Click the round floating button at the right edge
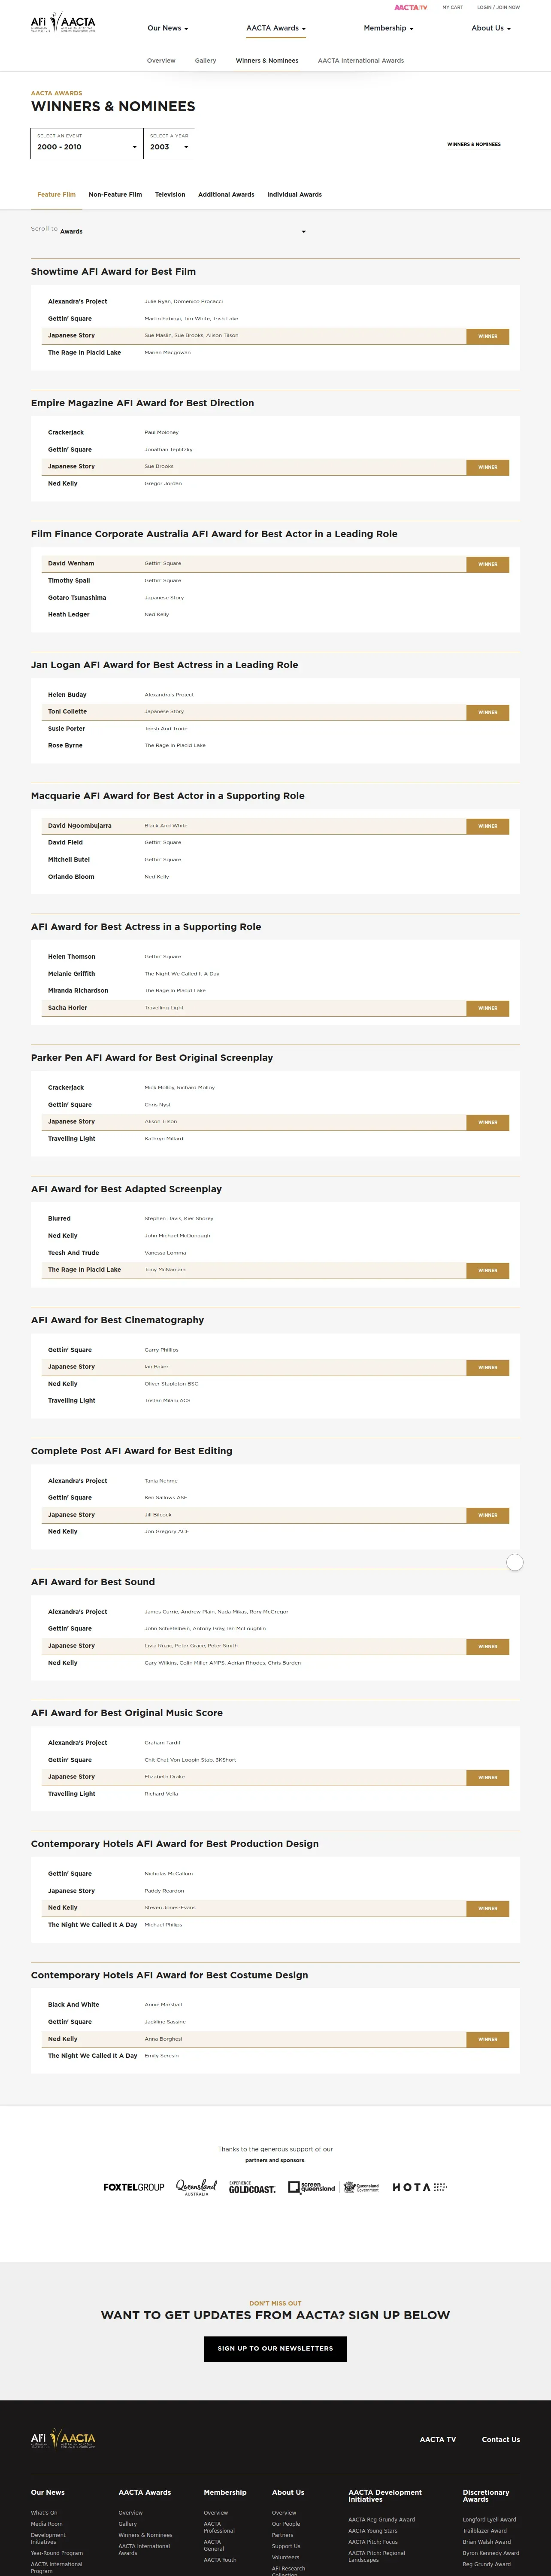Viewport: 551px width, 2576px height. (x=514, y=1562)
